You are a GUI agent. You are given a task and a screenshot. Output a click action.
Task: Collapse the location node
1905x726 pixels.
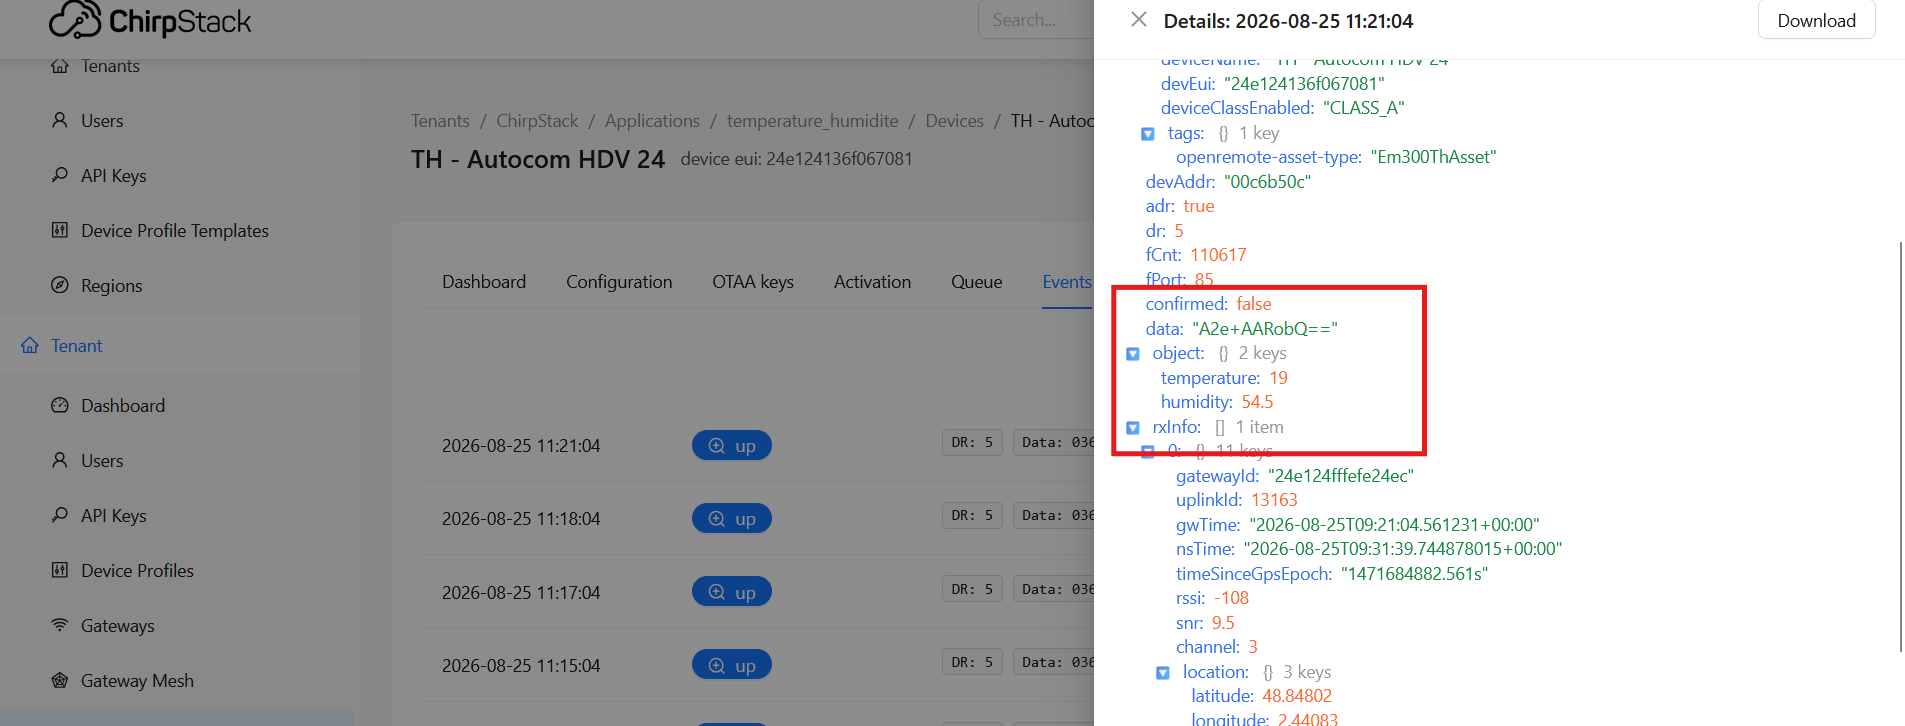point(1163,672)
